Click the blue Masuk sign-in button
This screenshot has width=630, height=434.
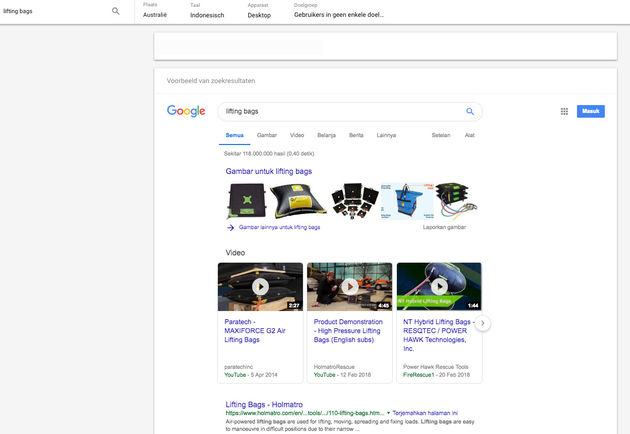(x=591, y=111)
